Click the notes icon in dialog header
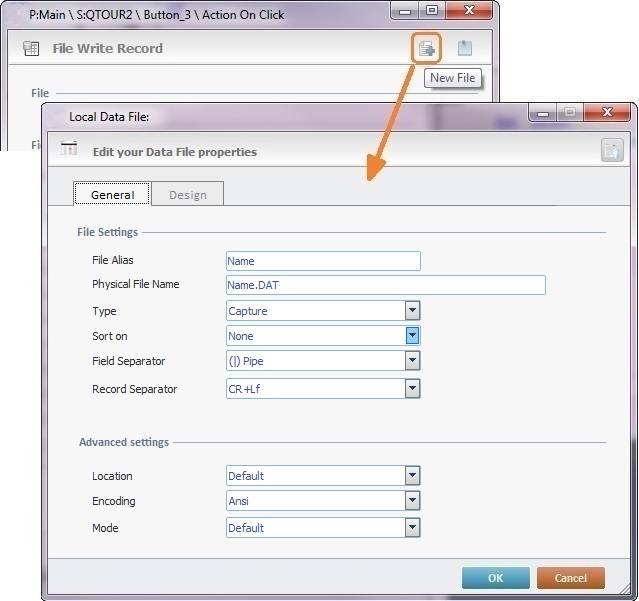 click(x=612, y=151)
